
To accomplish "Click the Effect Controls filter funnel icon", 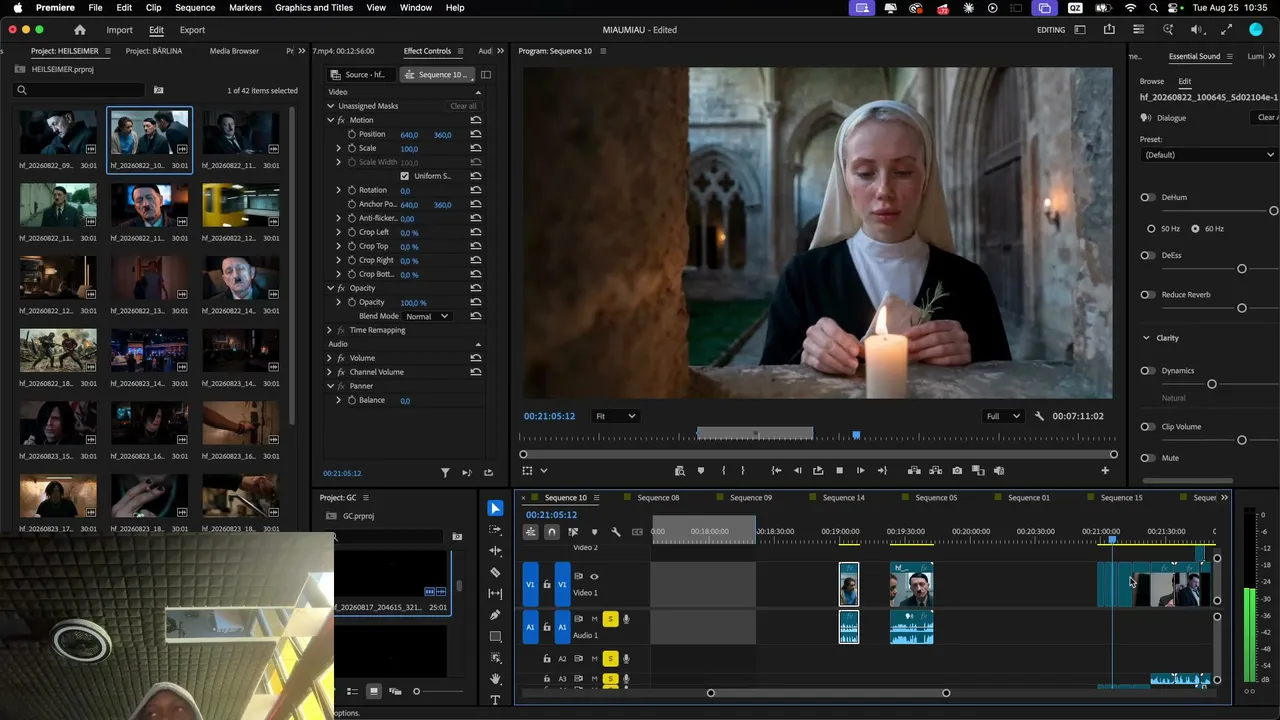I will click(x=446, y=473).
